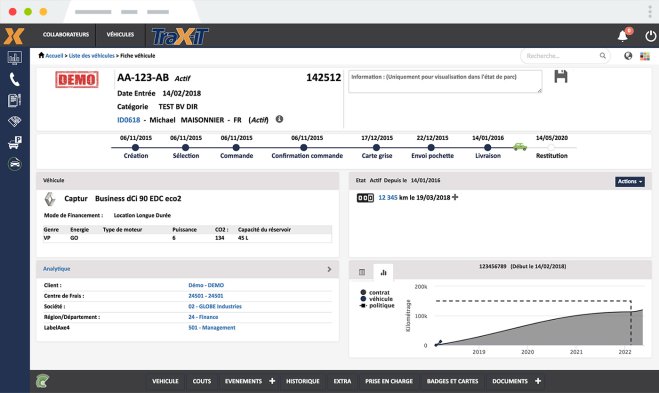Screen dimensions: 659x393
Task: Click the TraXiT X logo icon
Action: point(14,36)
